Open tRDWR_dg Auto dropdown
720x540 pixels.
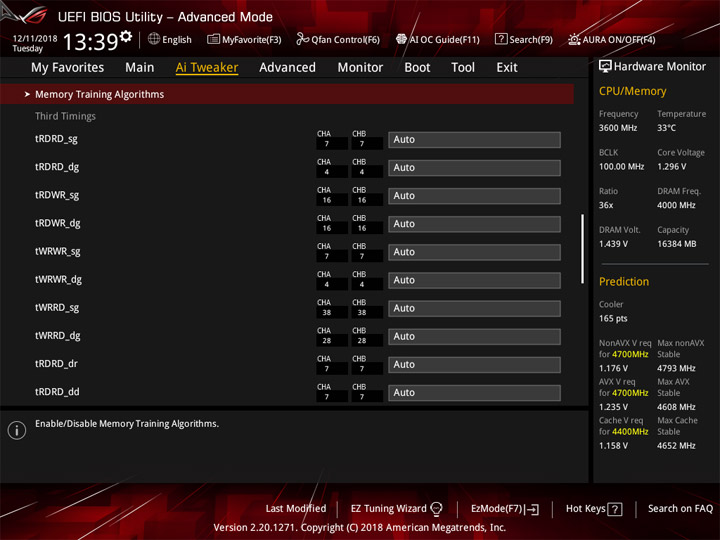(474, 224)
